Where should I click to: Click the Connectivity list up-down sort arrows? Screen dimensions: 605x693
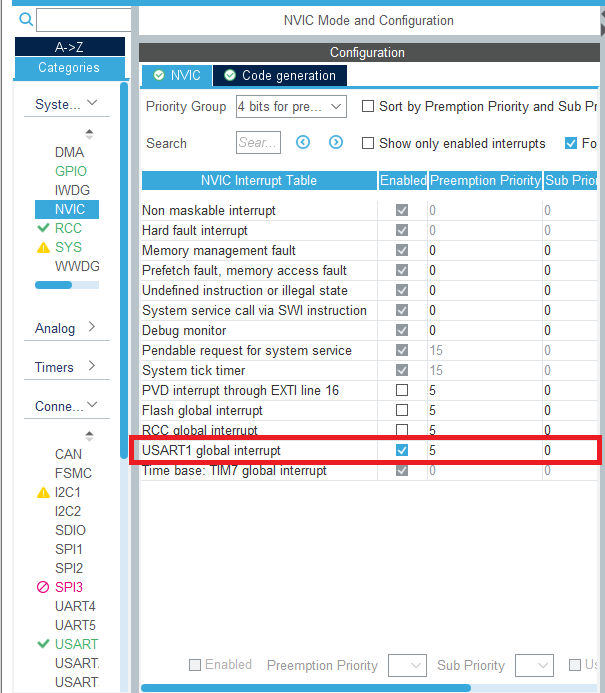[x=89, y=436]
